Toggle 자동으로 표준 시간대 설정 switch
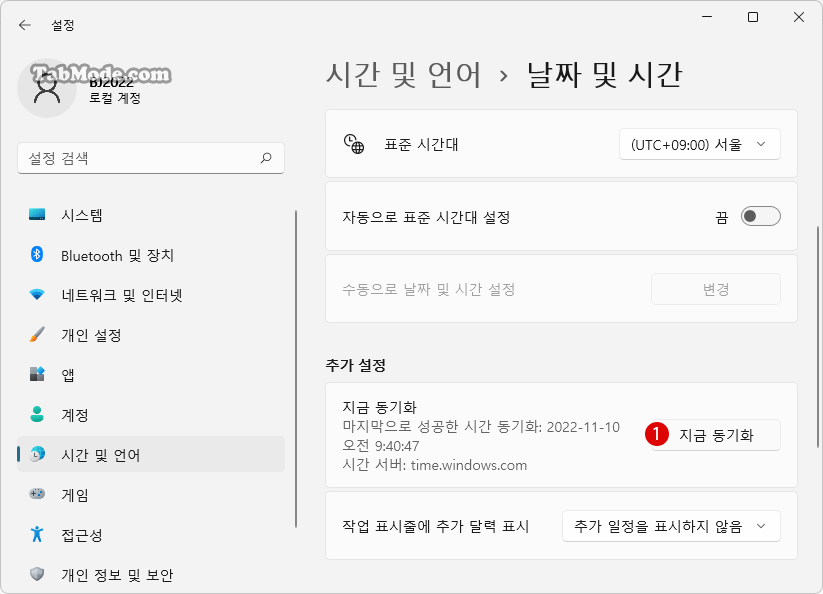The image size is (823, 594). 761,216
